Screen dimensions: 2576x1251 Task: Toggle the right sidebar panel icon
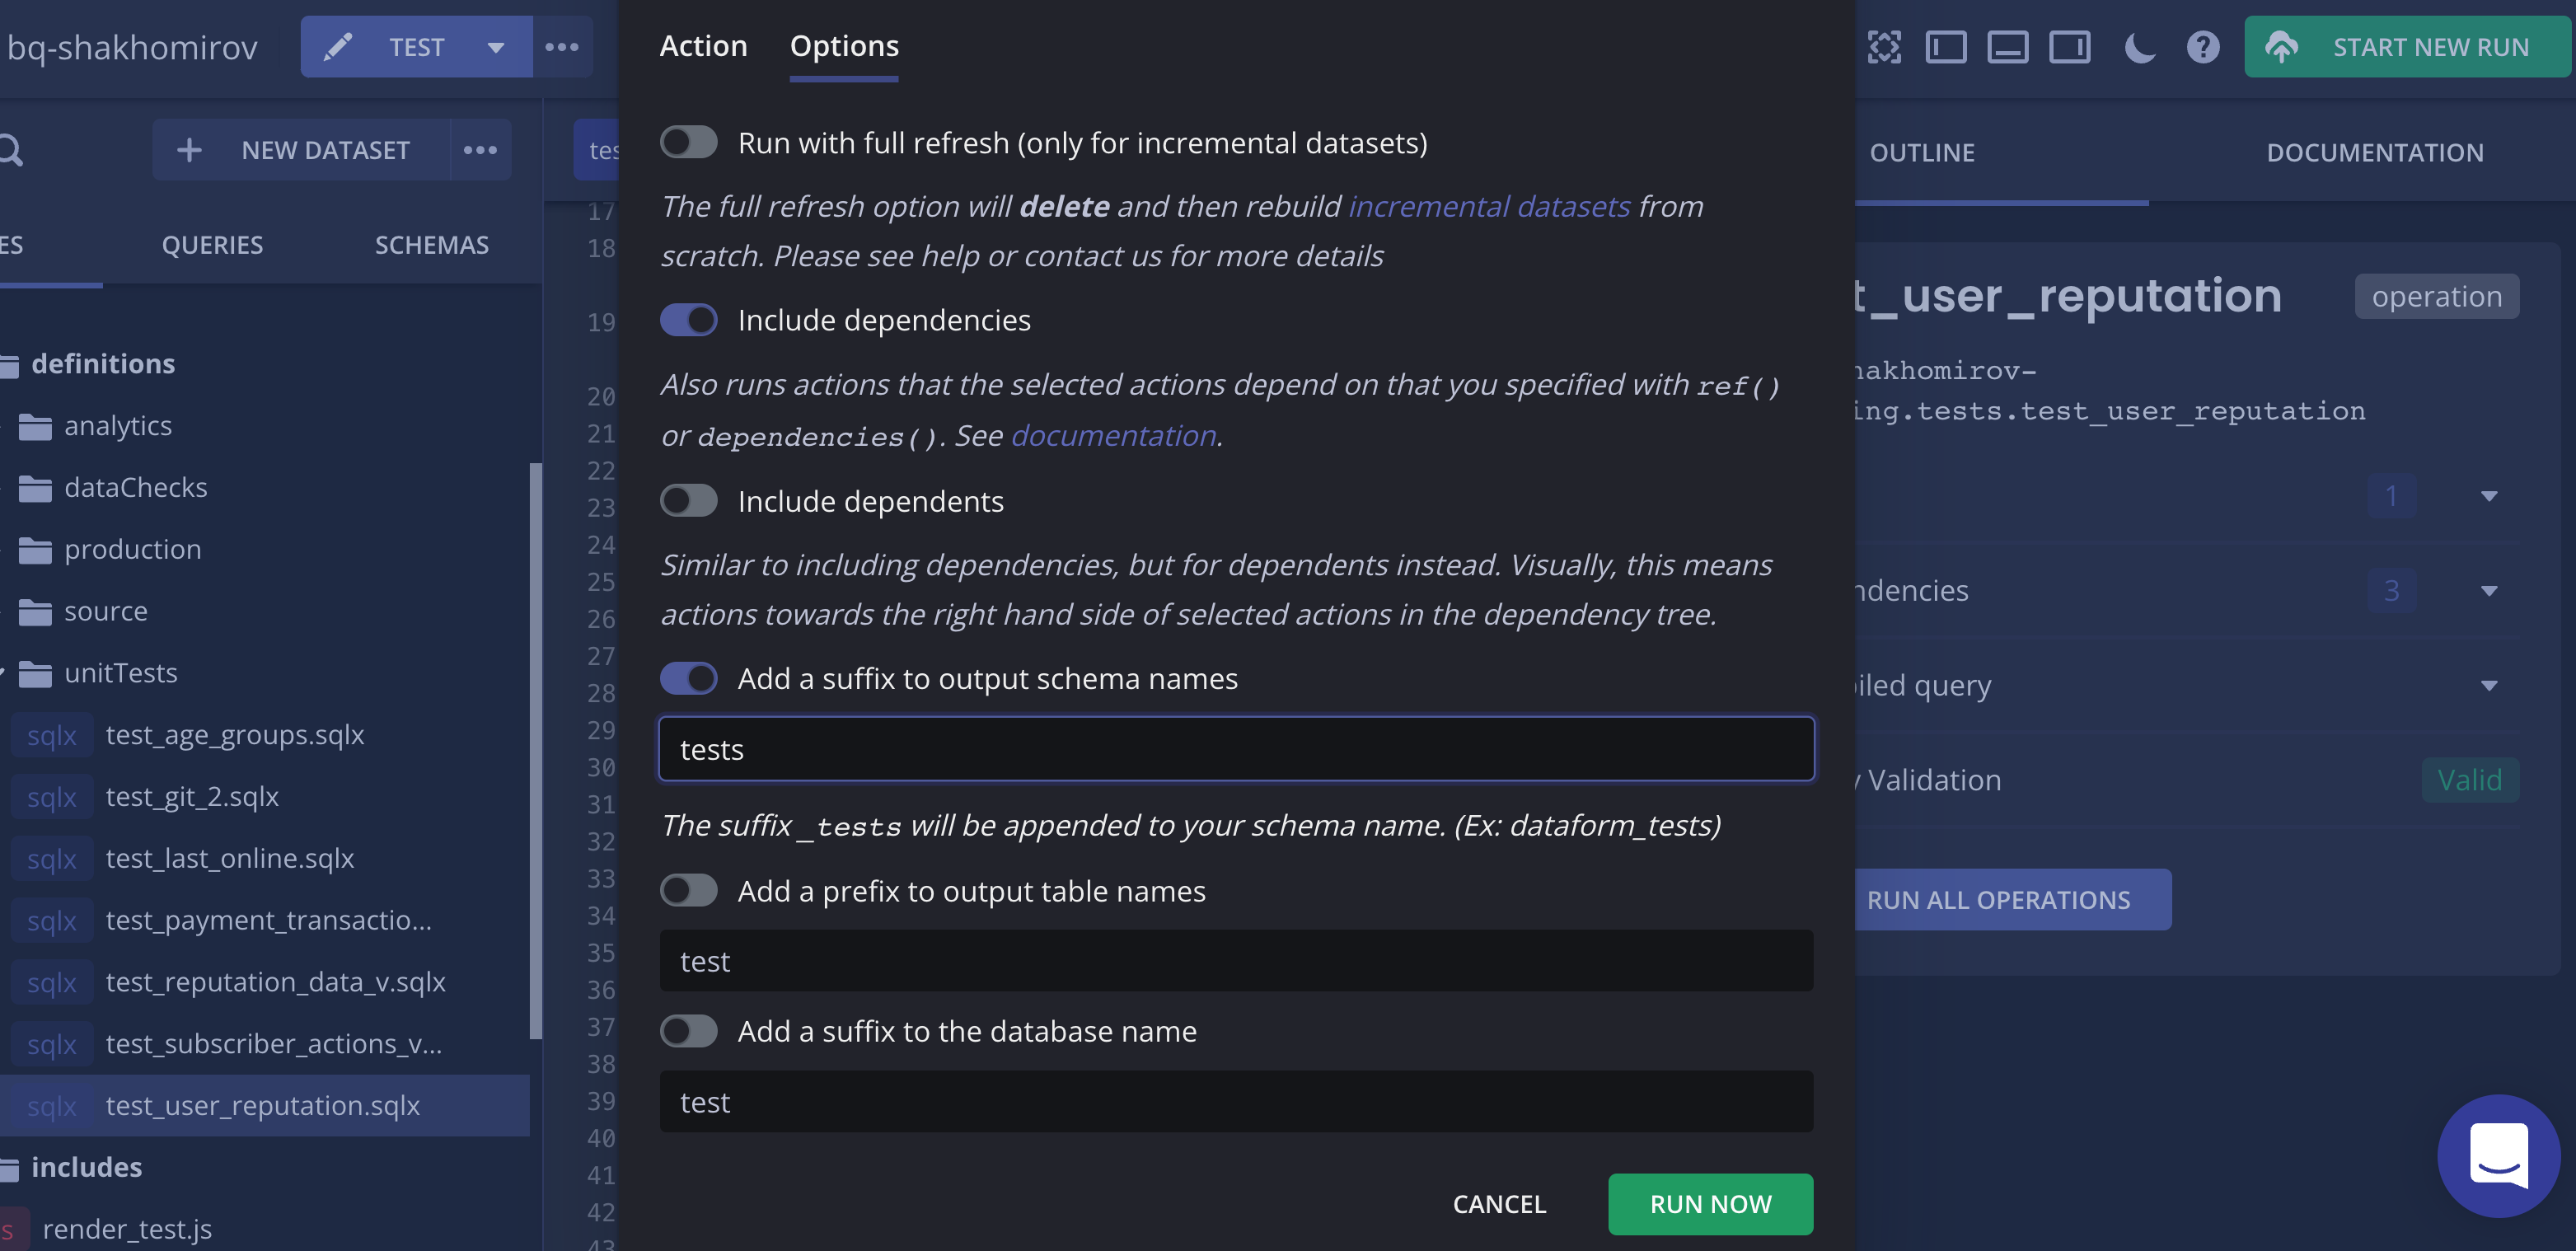click(2069, 47)
